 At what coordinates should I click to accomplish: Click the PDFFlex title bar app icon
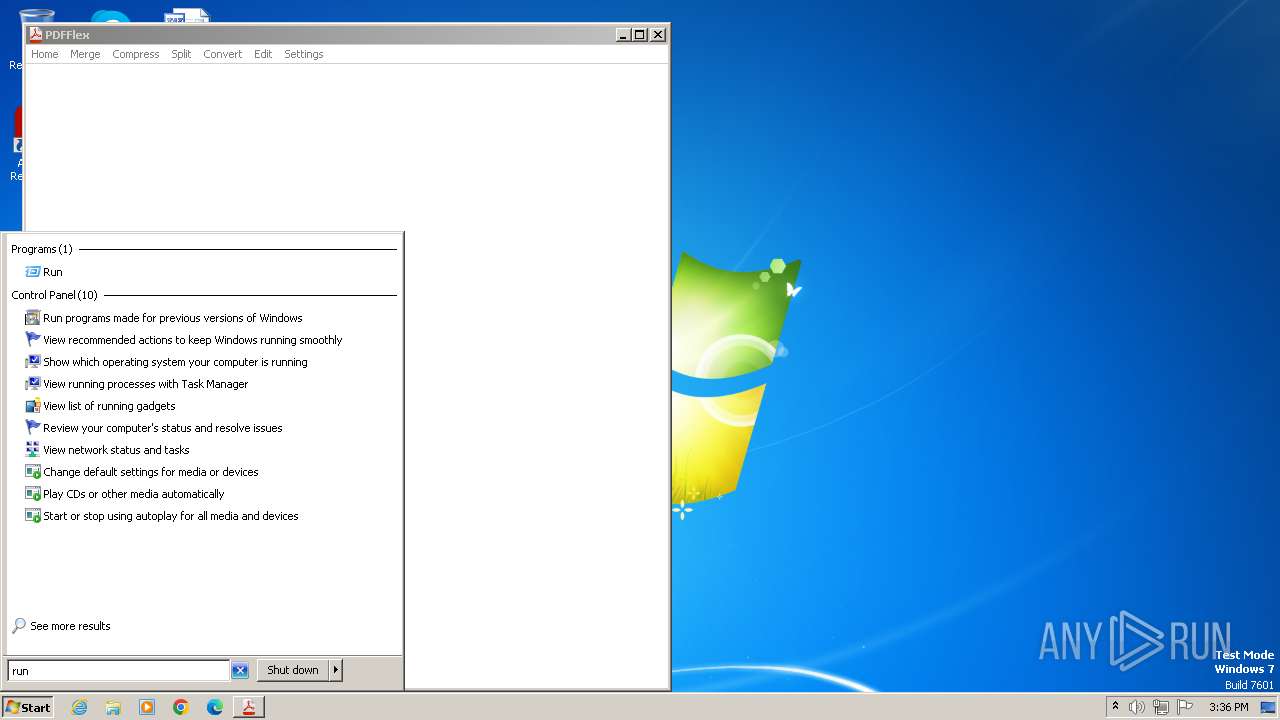(35, 34)
